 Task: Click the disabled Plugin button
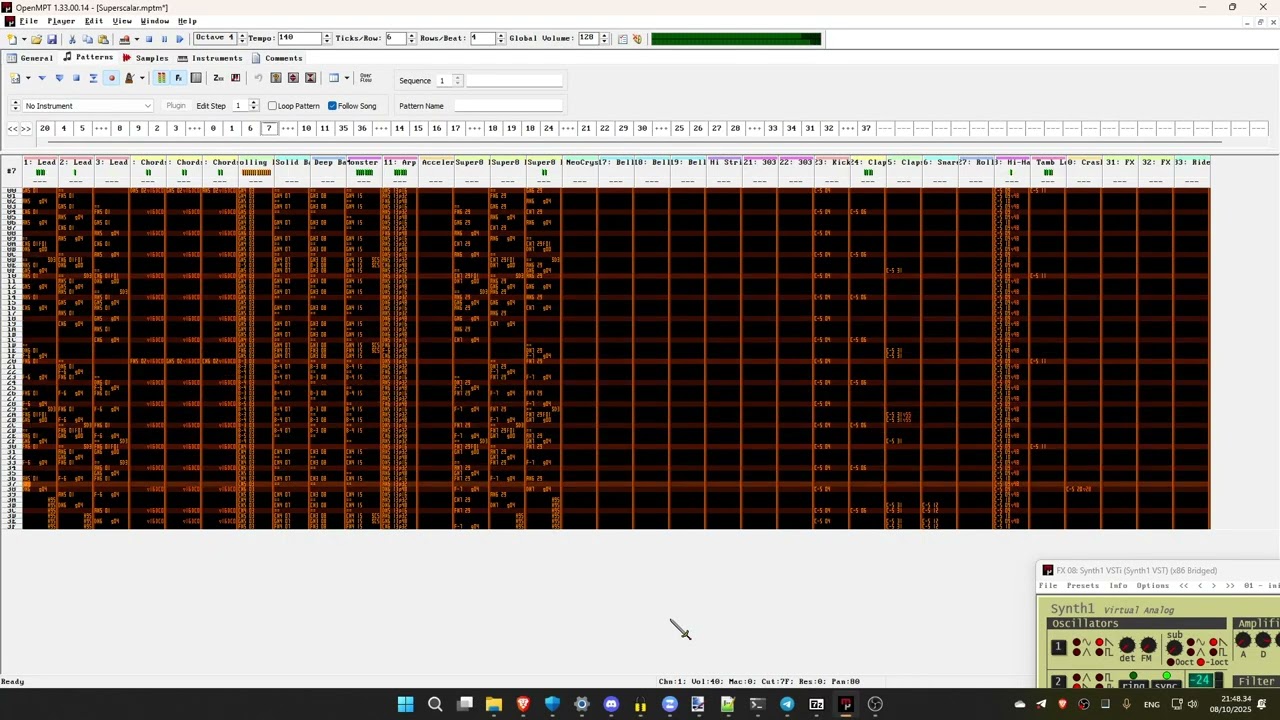pos(176,106)
